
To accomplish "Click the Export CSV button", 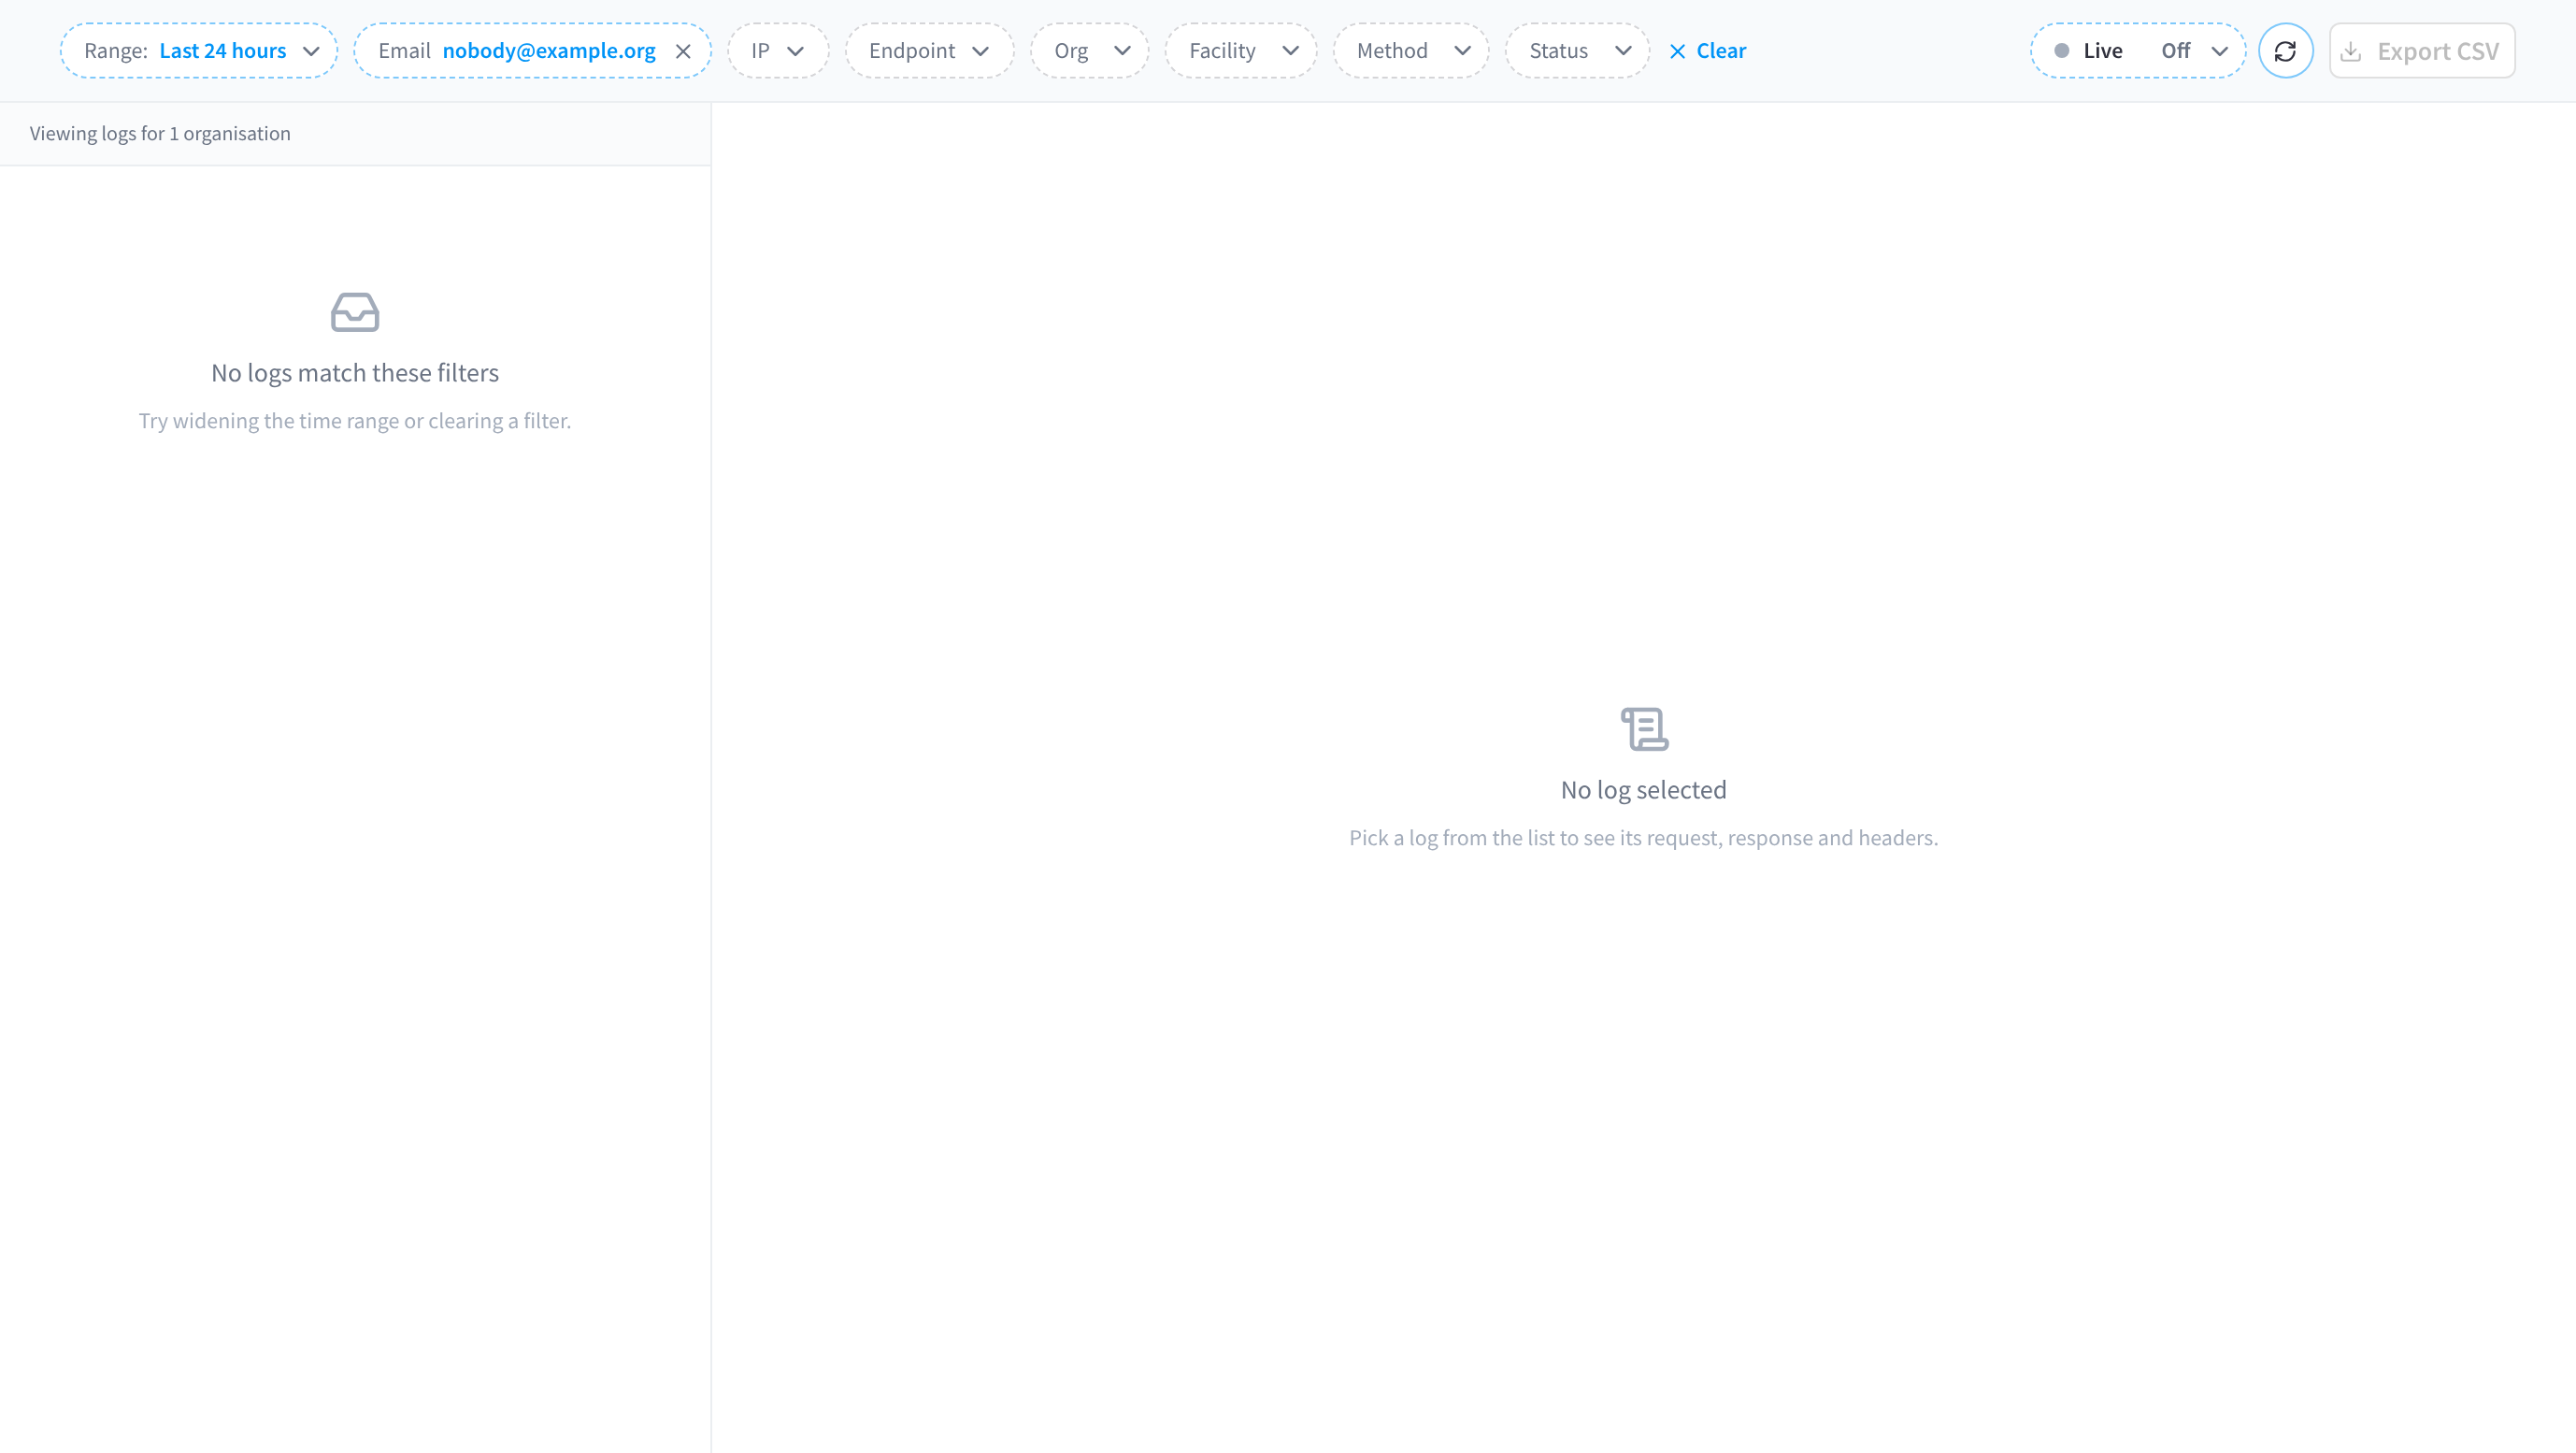I will [x=2421, y=51].
